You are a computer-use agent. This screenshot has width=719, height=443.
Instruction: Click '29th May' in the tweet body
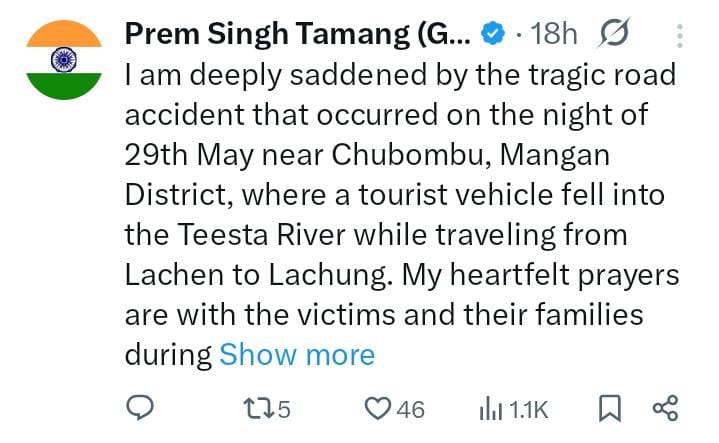pos(189,155)
